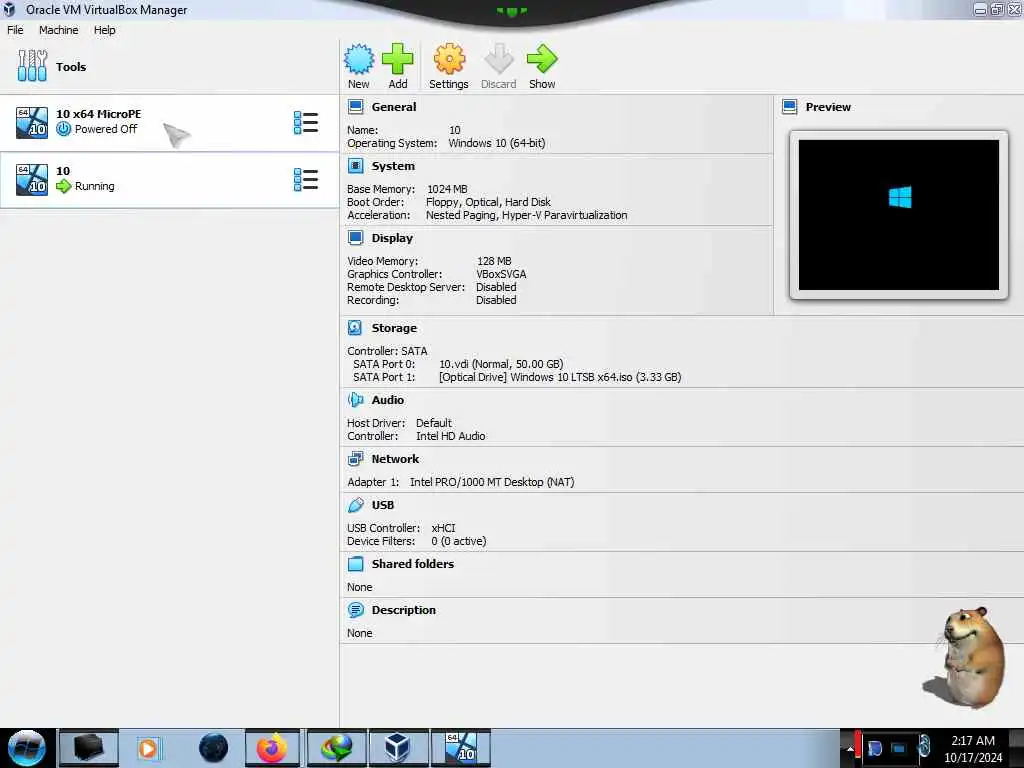The image size is (1024, 768).
Task: Click the Network section icon
Action: click(355, 458)
